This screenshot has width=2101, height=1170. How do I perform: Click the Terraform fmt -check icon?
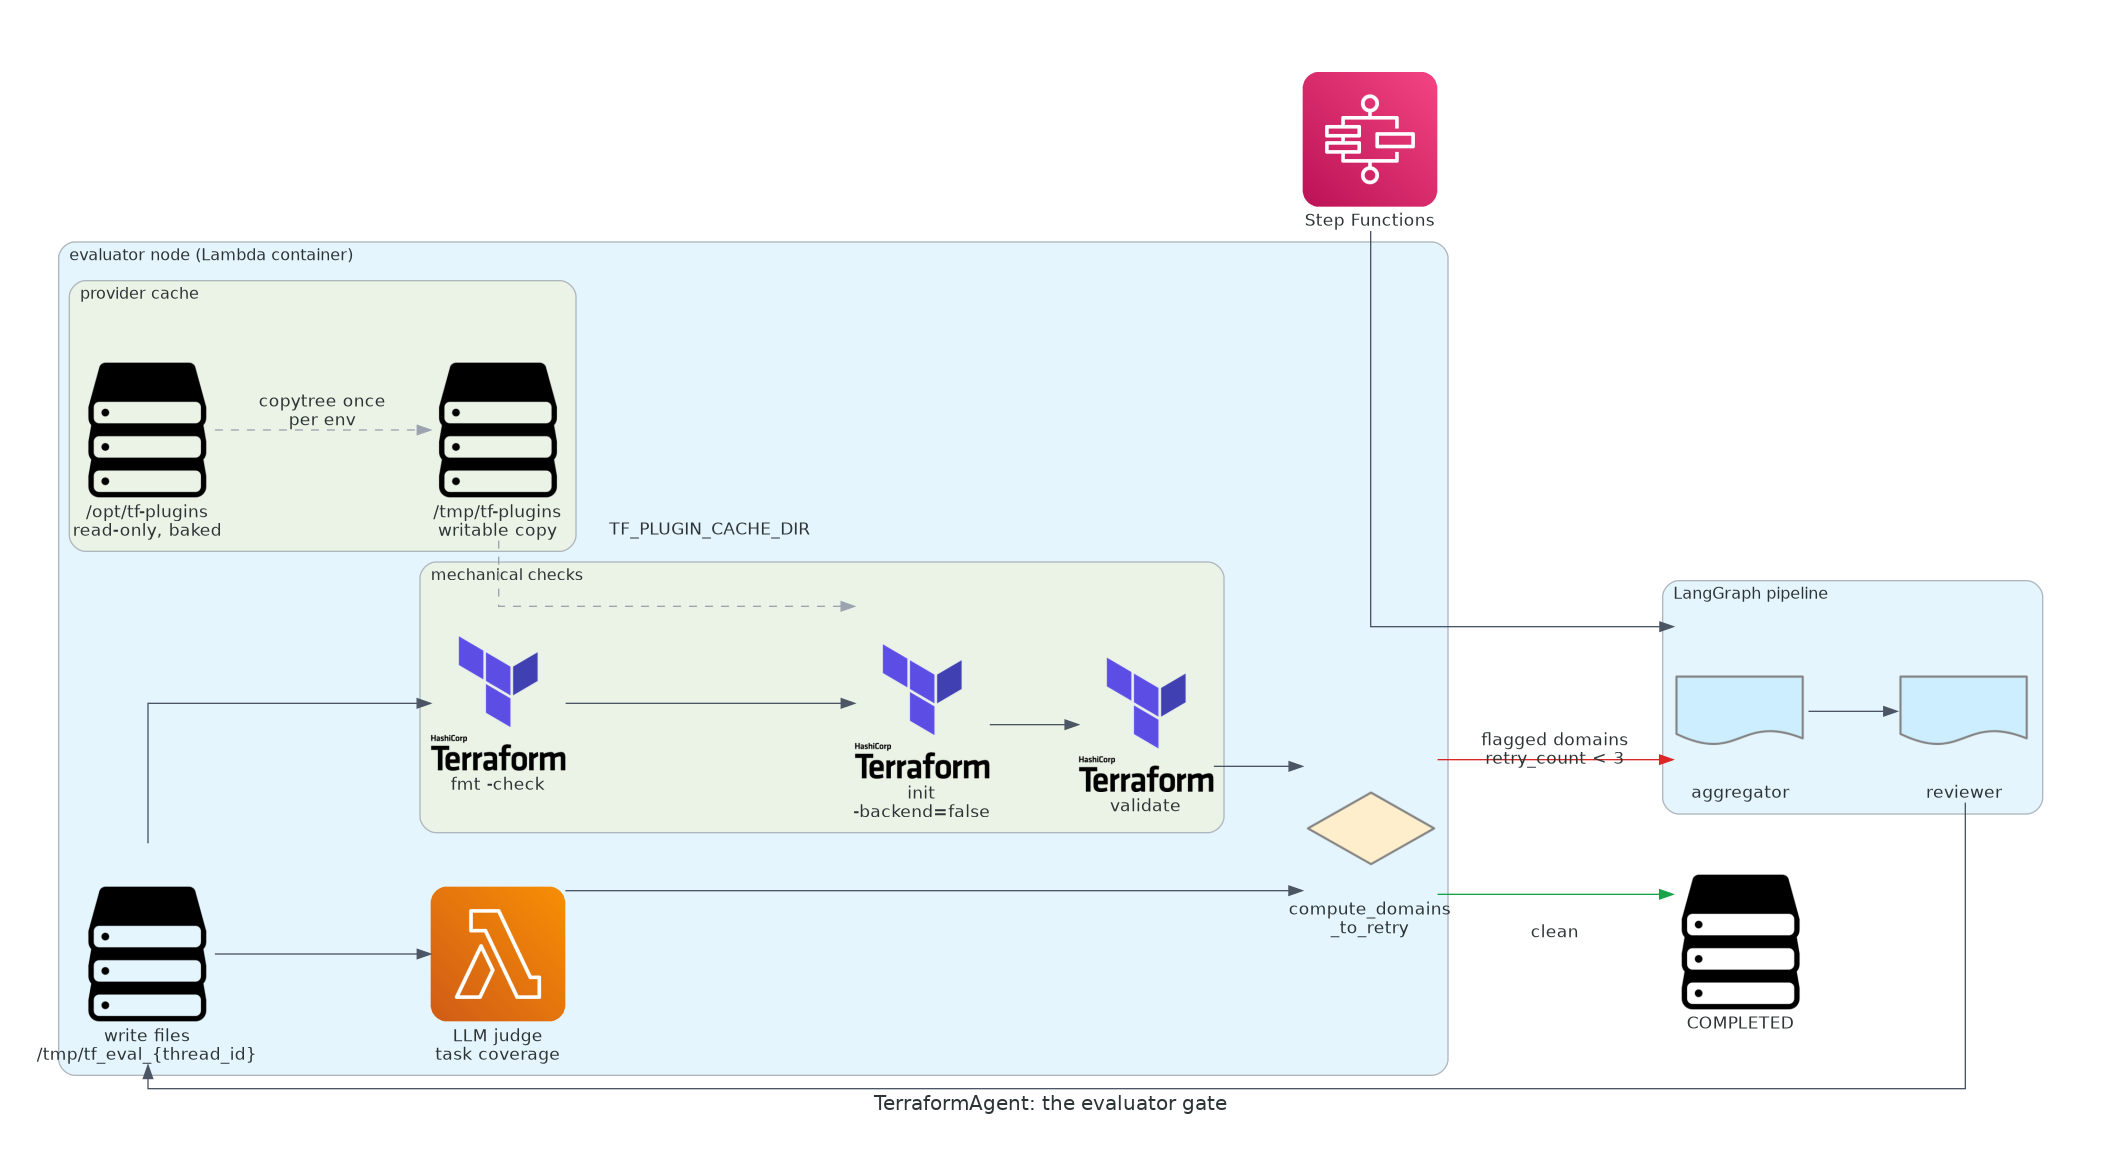click(498, 704)
